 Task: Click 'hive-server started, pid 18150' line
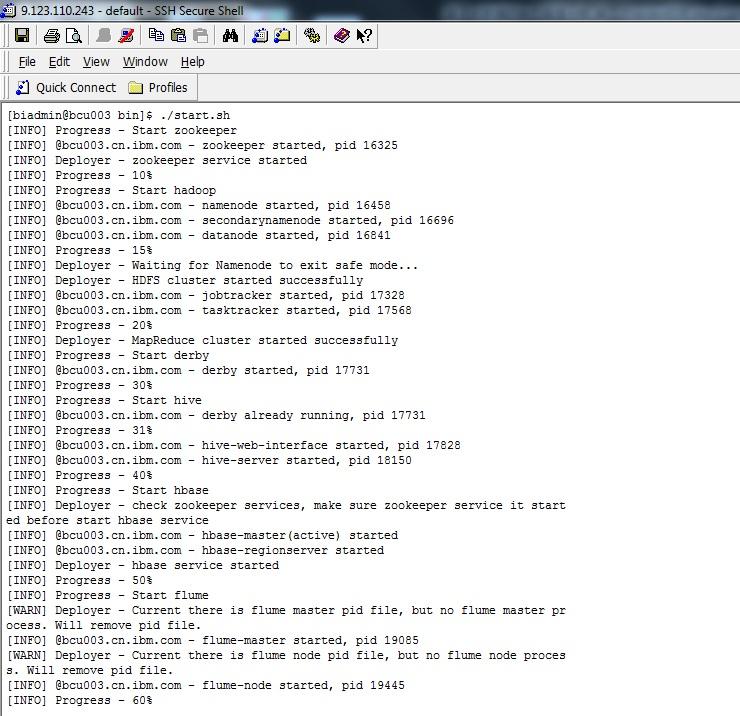[x=209, y=461]
